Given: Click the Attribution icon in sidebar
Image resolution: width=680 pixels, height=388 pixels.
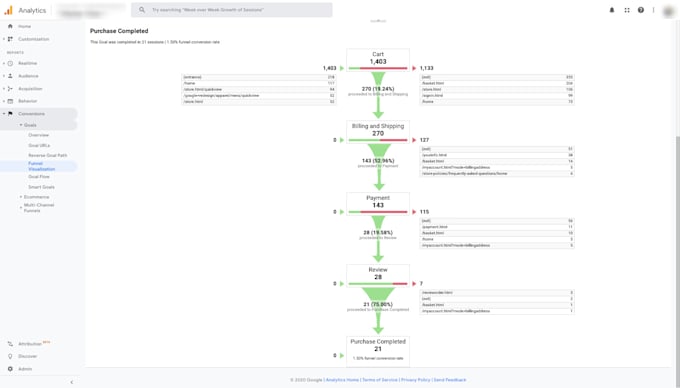Looking at the screenshot, I should pyautogui.click(x=10, y=344).
